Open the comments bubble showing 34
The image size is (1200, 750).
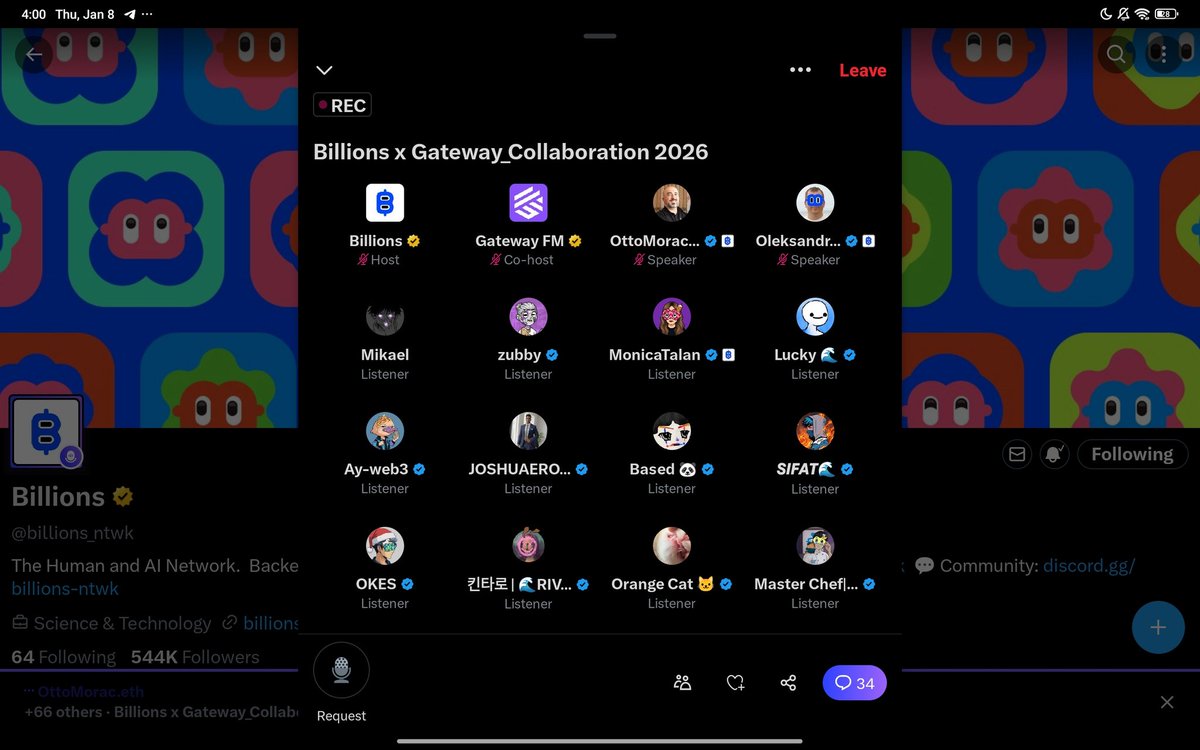[x=854, y=682]
